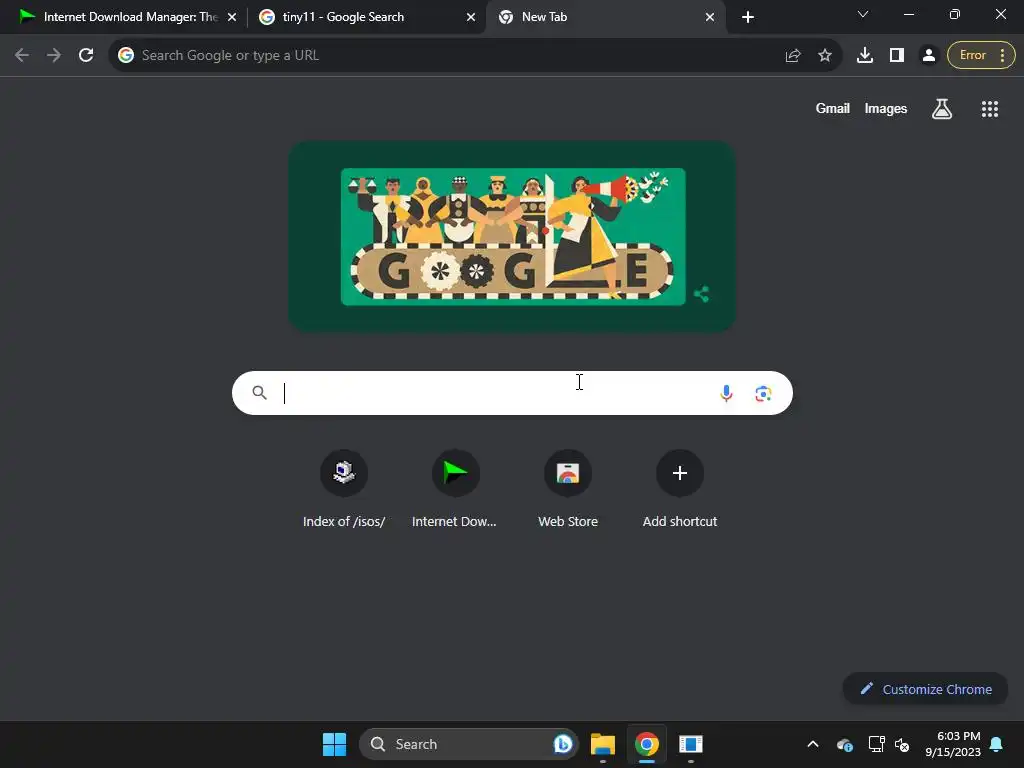
Task: Open the Web Store shortcut
Action: coord(568,489)
